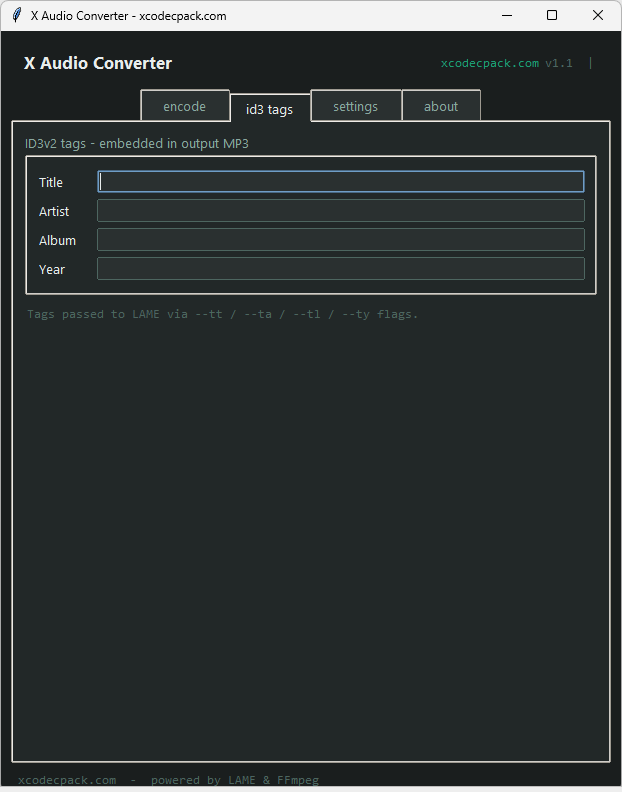Viewport: 622px width, 792px height.
Task: Close the X Audio Converter window
Action: point(597,15)
